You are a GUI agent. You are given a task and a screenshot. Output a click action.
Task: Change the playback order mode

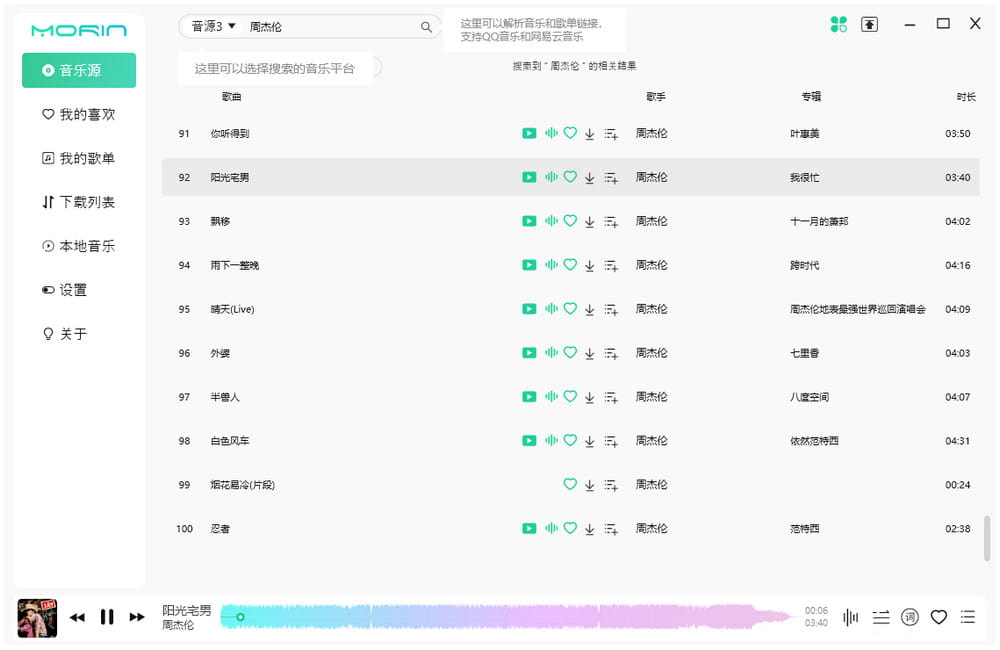pyautogui.click(x=880, y=617)
